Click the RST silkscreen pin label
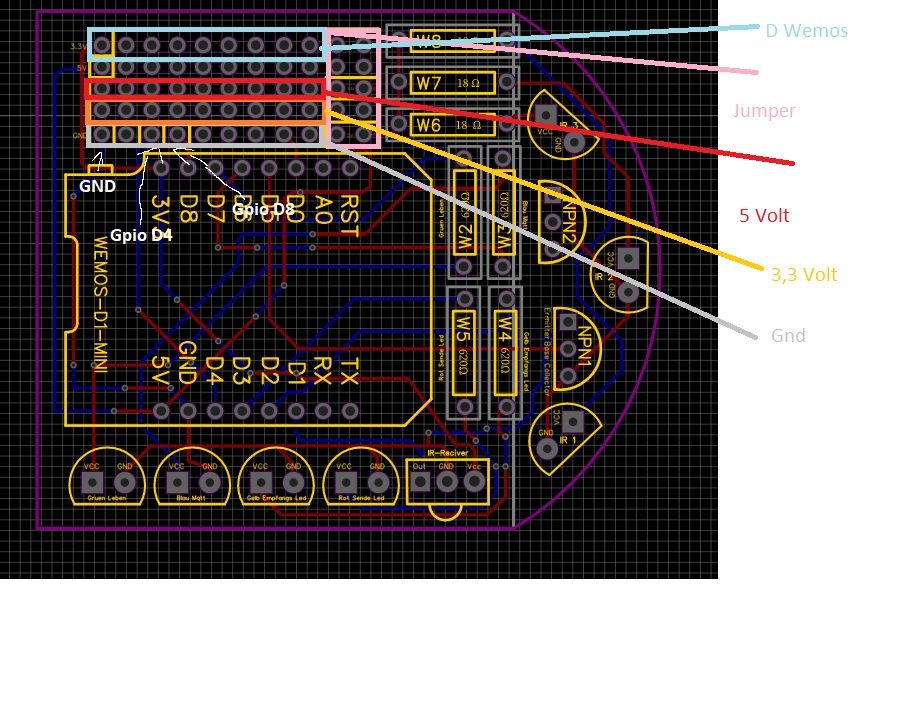This screenshot has width=898, height=726. coord(349,216)
